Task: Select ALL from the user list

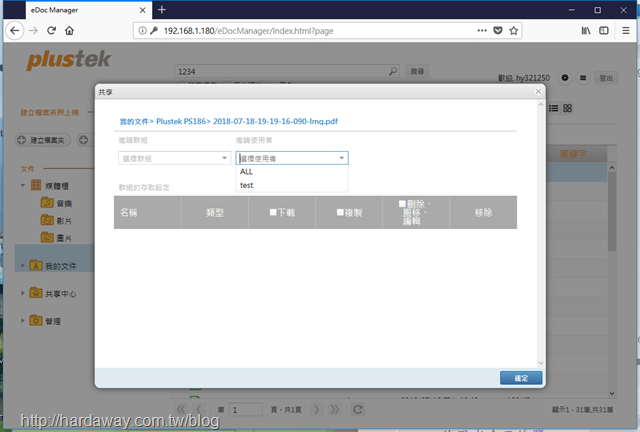Action: coord(292,171)
